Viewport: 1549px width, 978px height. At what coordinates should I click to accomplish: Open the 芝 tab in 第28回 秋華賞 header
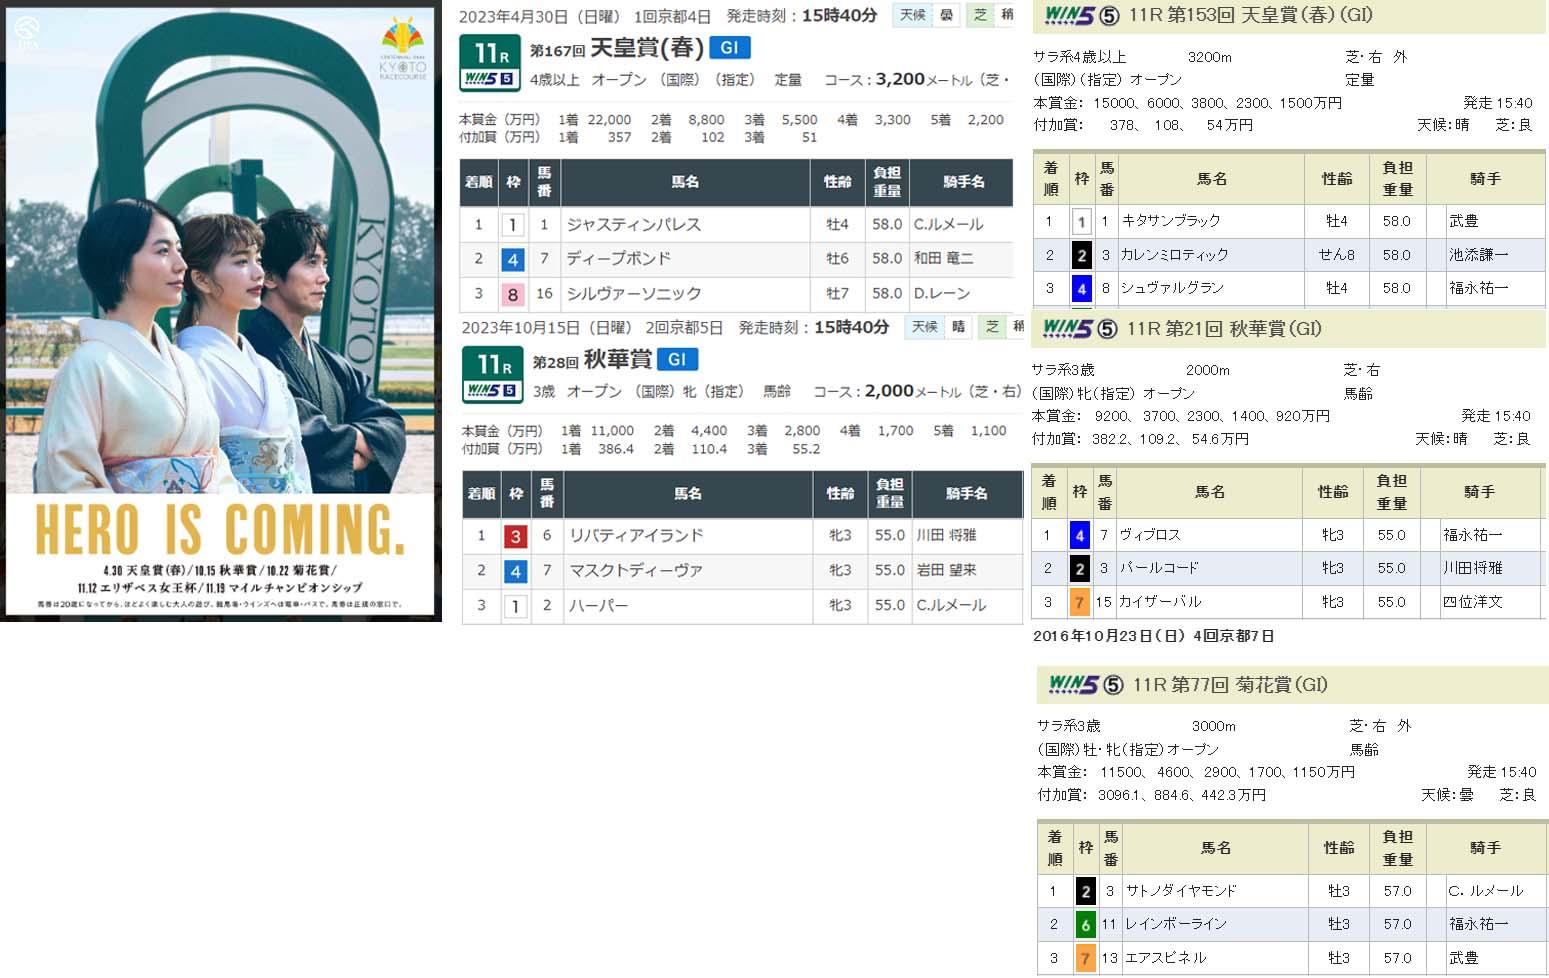pyautogui.click(x=991, y=327)
